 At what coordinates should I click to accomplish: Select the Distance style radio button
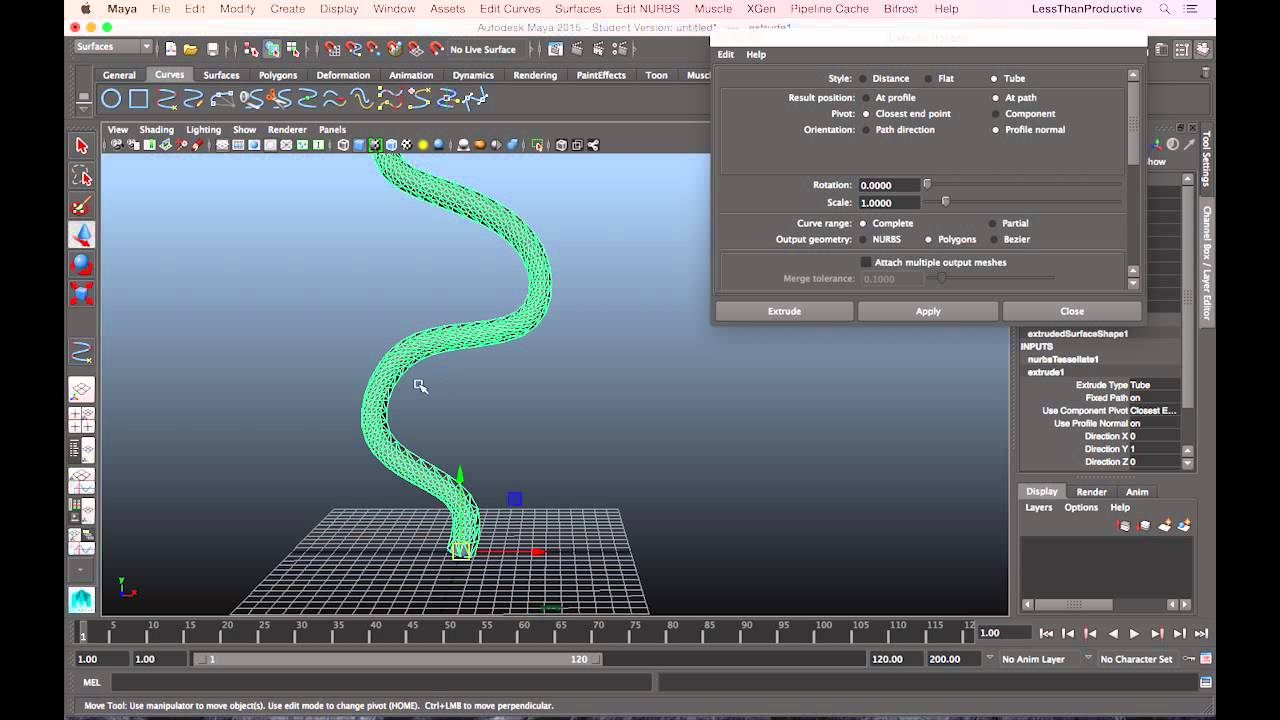click(x=862, y=79)
